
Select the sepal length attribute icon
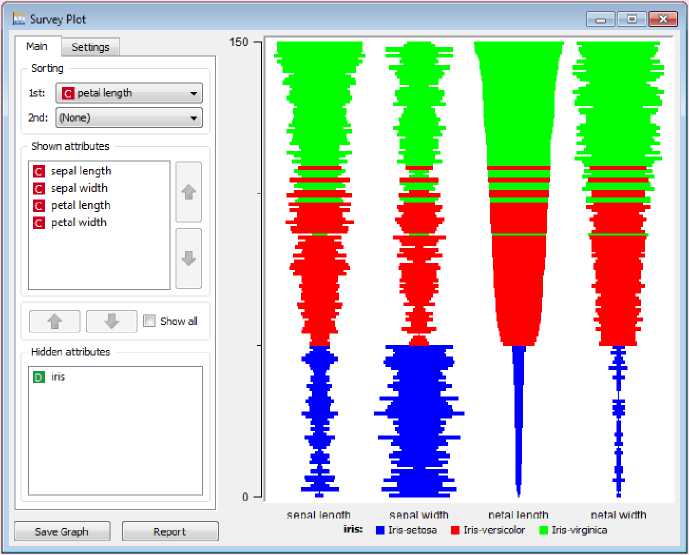click(x=39, y=171)
